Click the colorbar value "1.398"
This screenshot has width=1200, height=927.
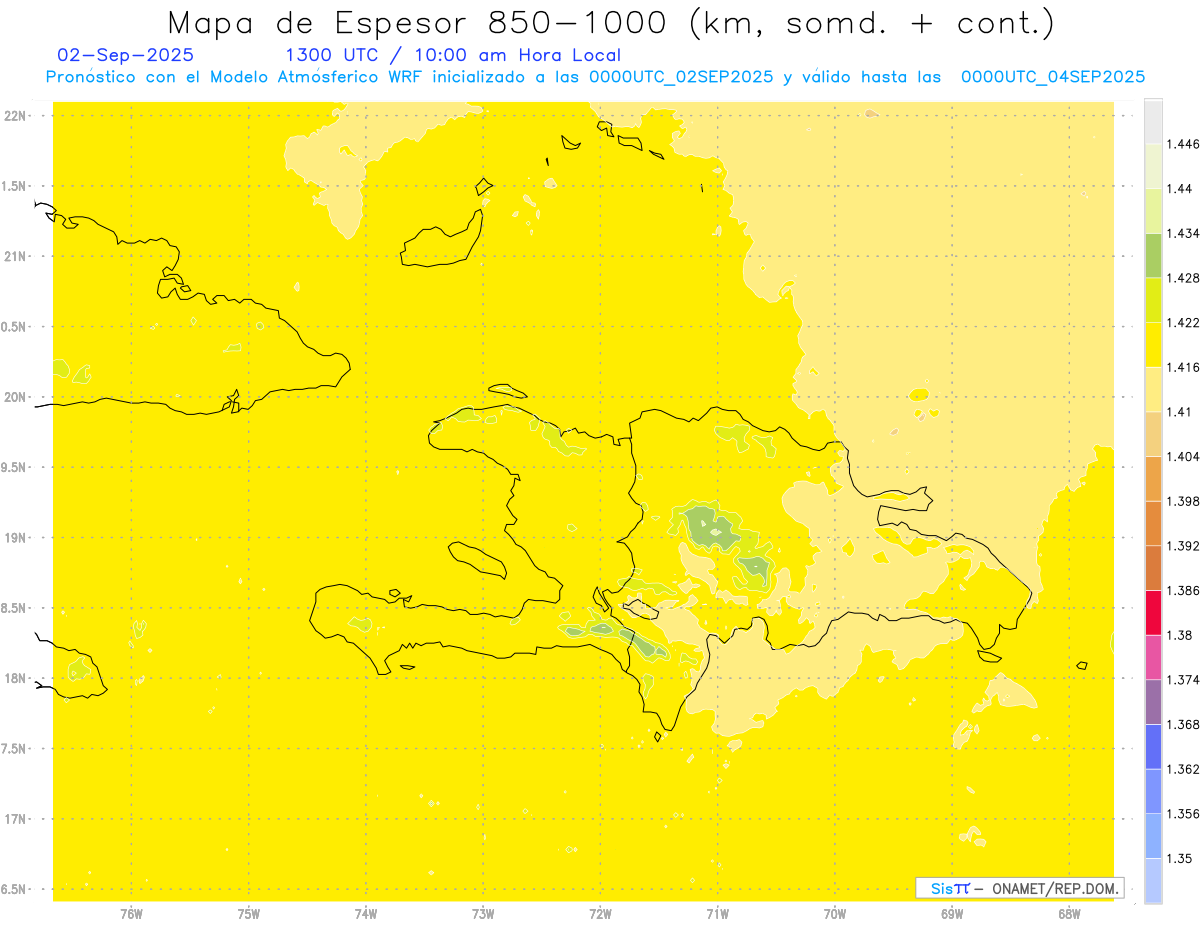point(1185,501)
